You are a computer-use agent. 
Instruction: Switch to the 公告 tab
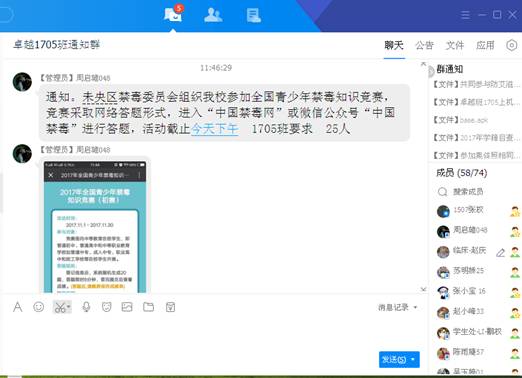click(424, 45)
